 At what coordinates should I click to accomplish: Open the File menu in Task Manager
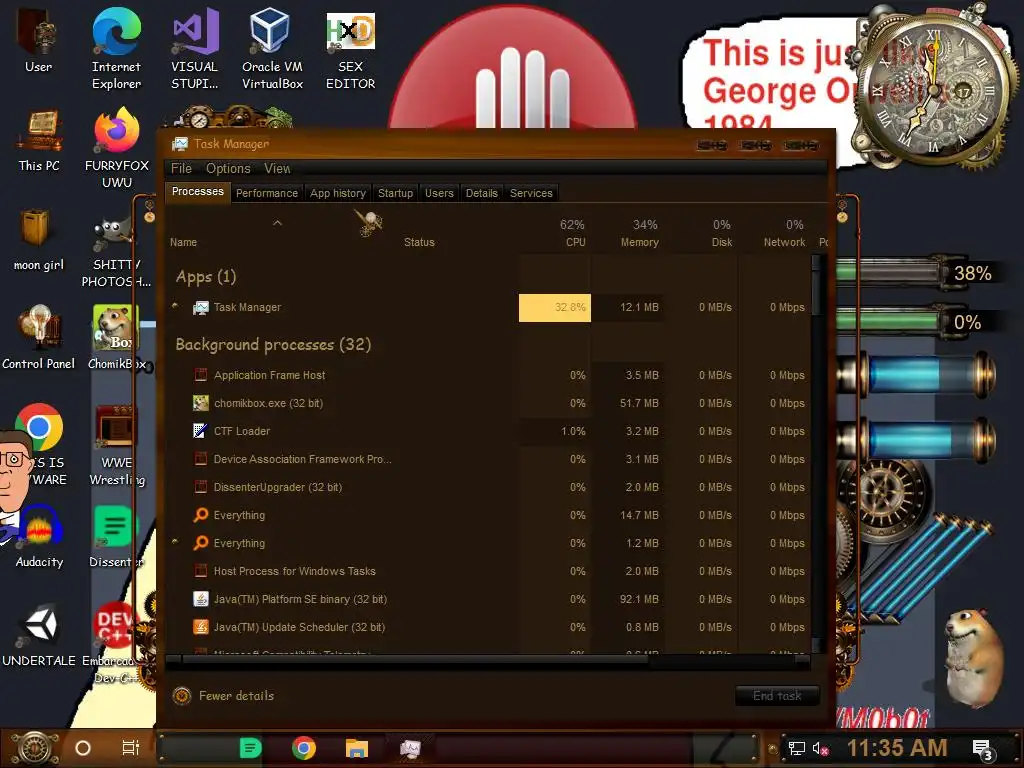pyautogui.click(x=182, y=168)
